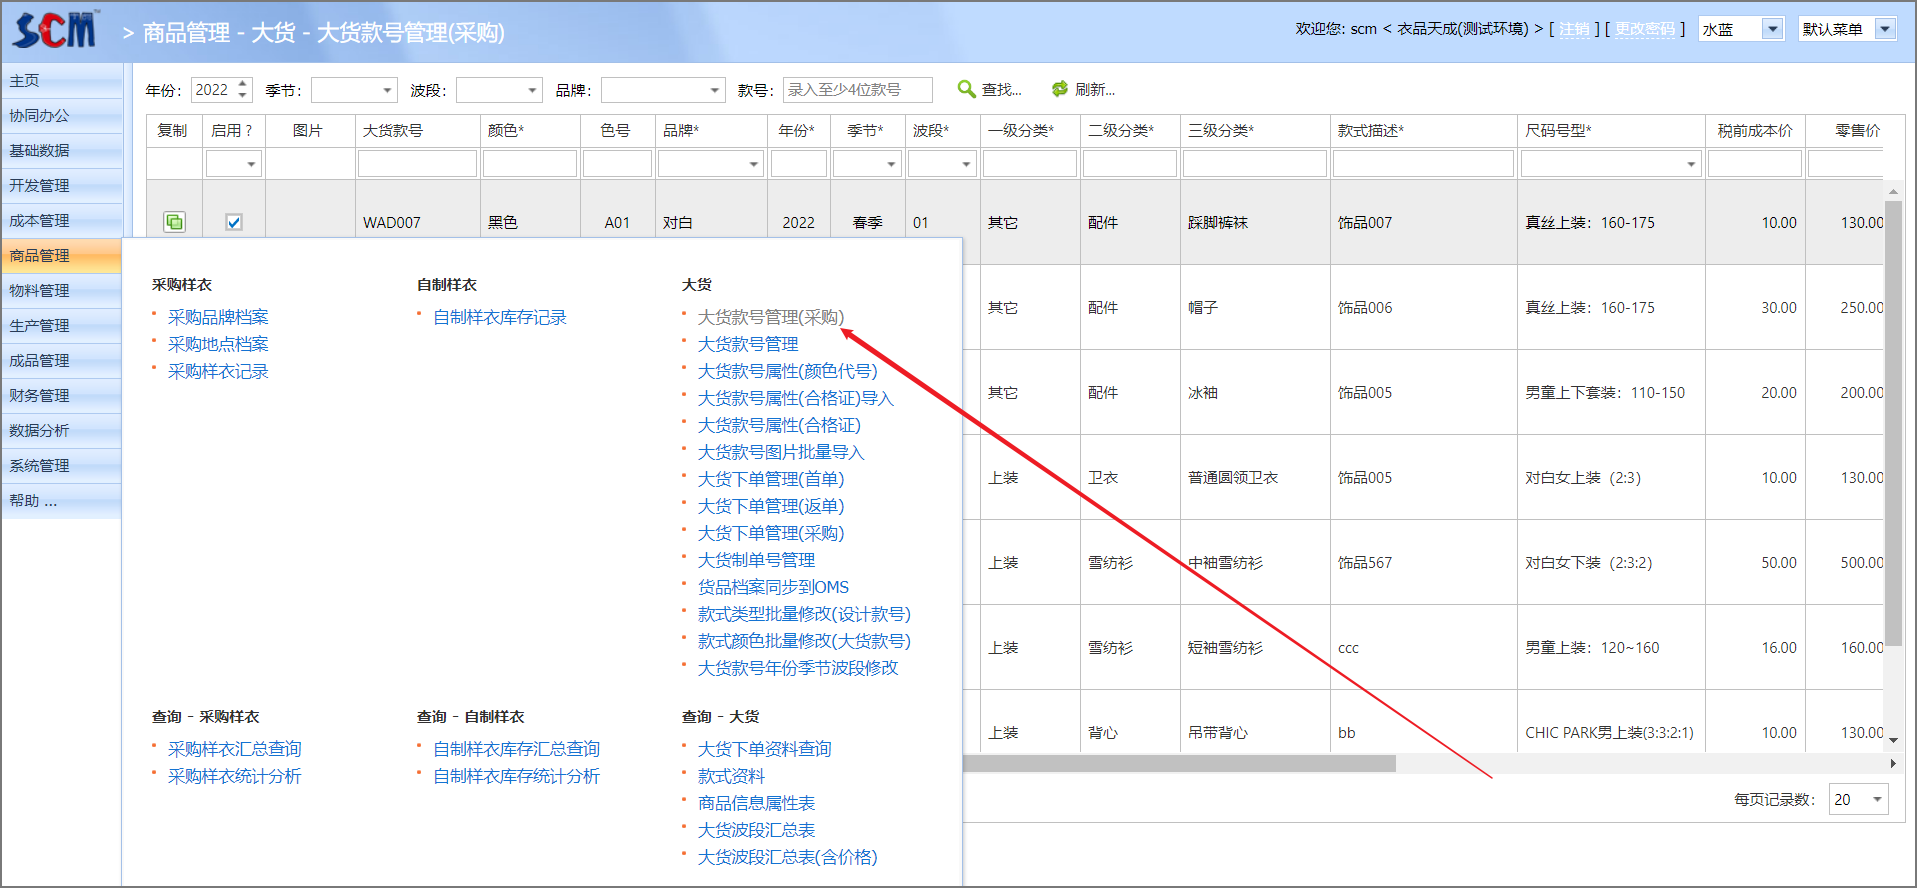Open the records per page dropdown

pyautogui.click(x=1876, y=799)
